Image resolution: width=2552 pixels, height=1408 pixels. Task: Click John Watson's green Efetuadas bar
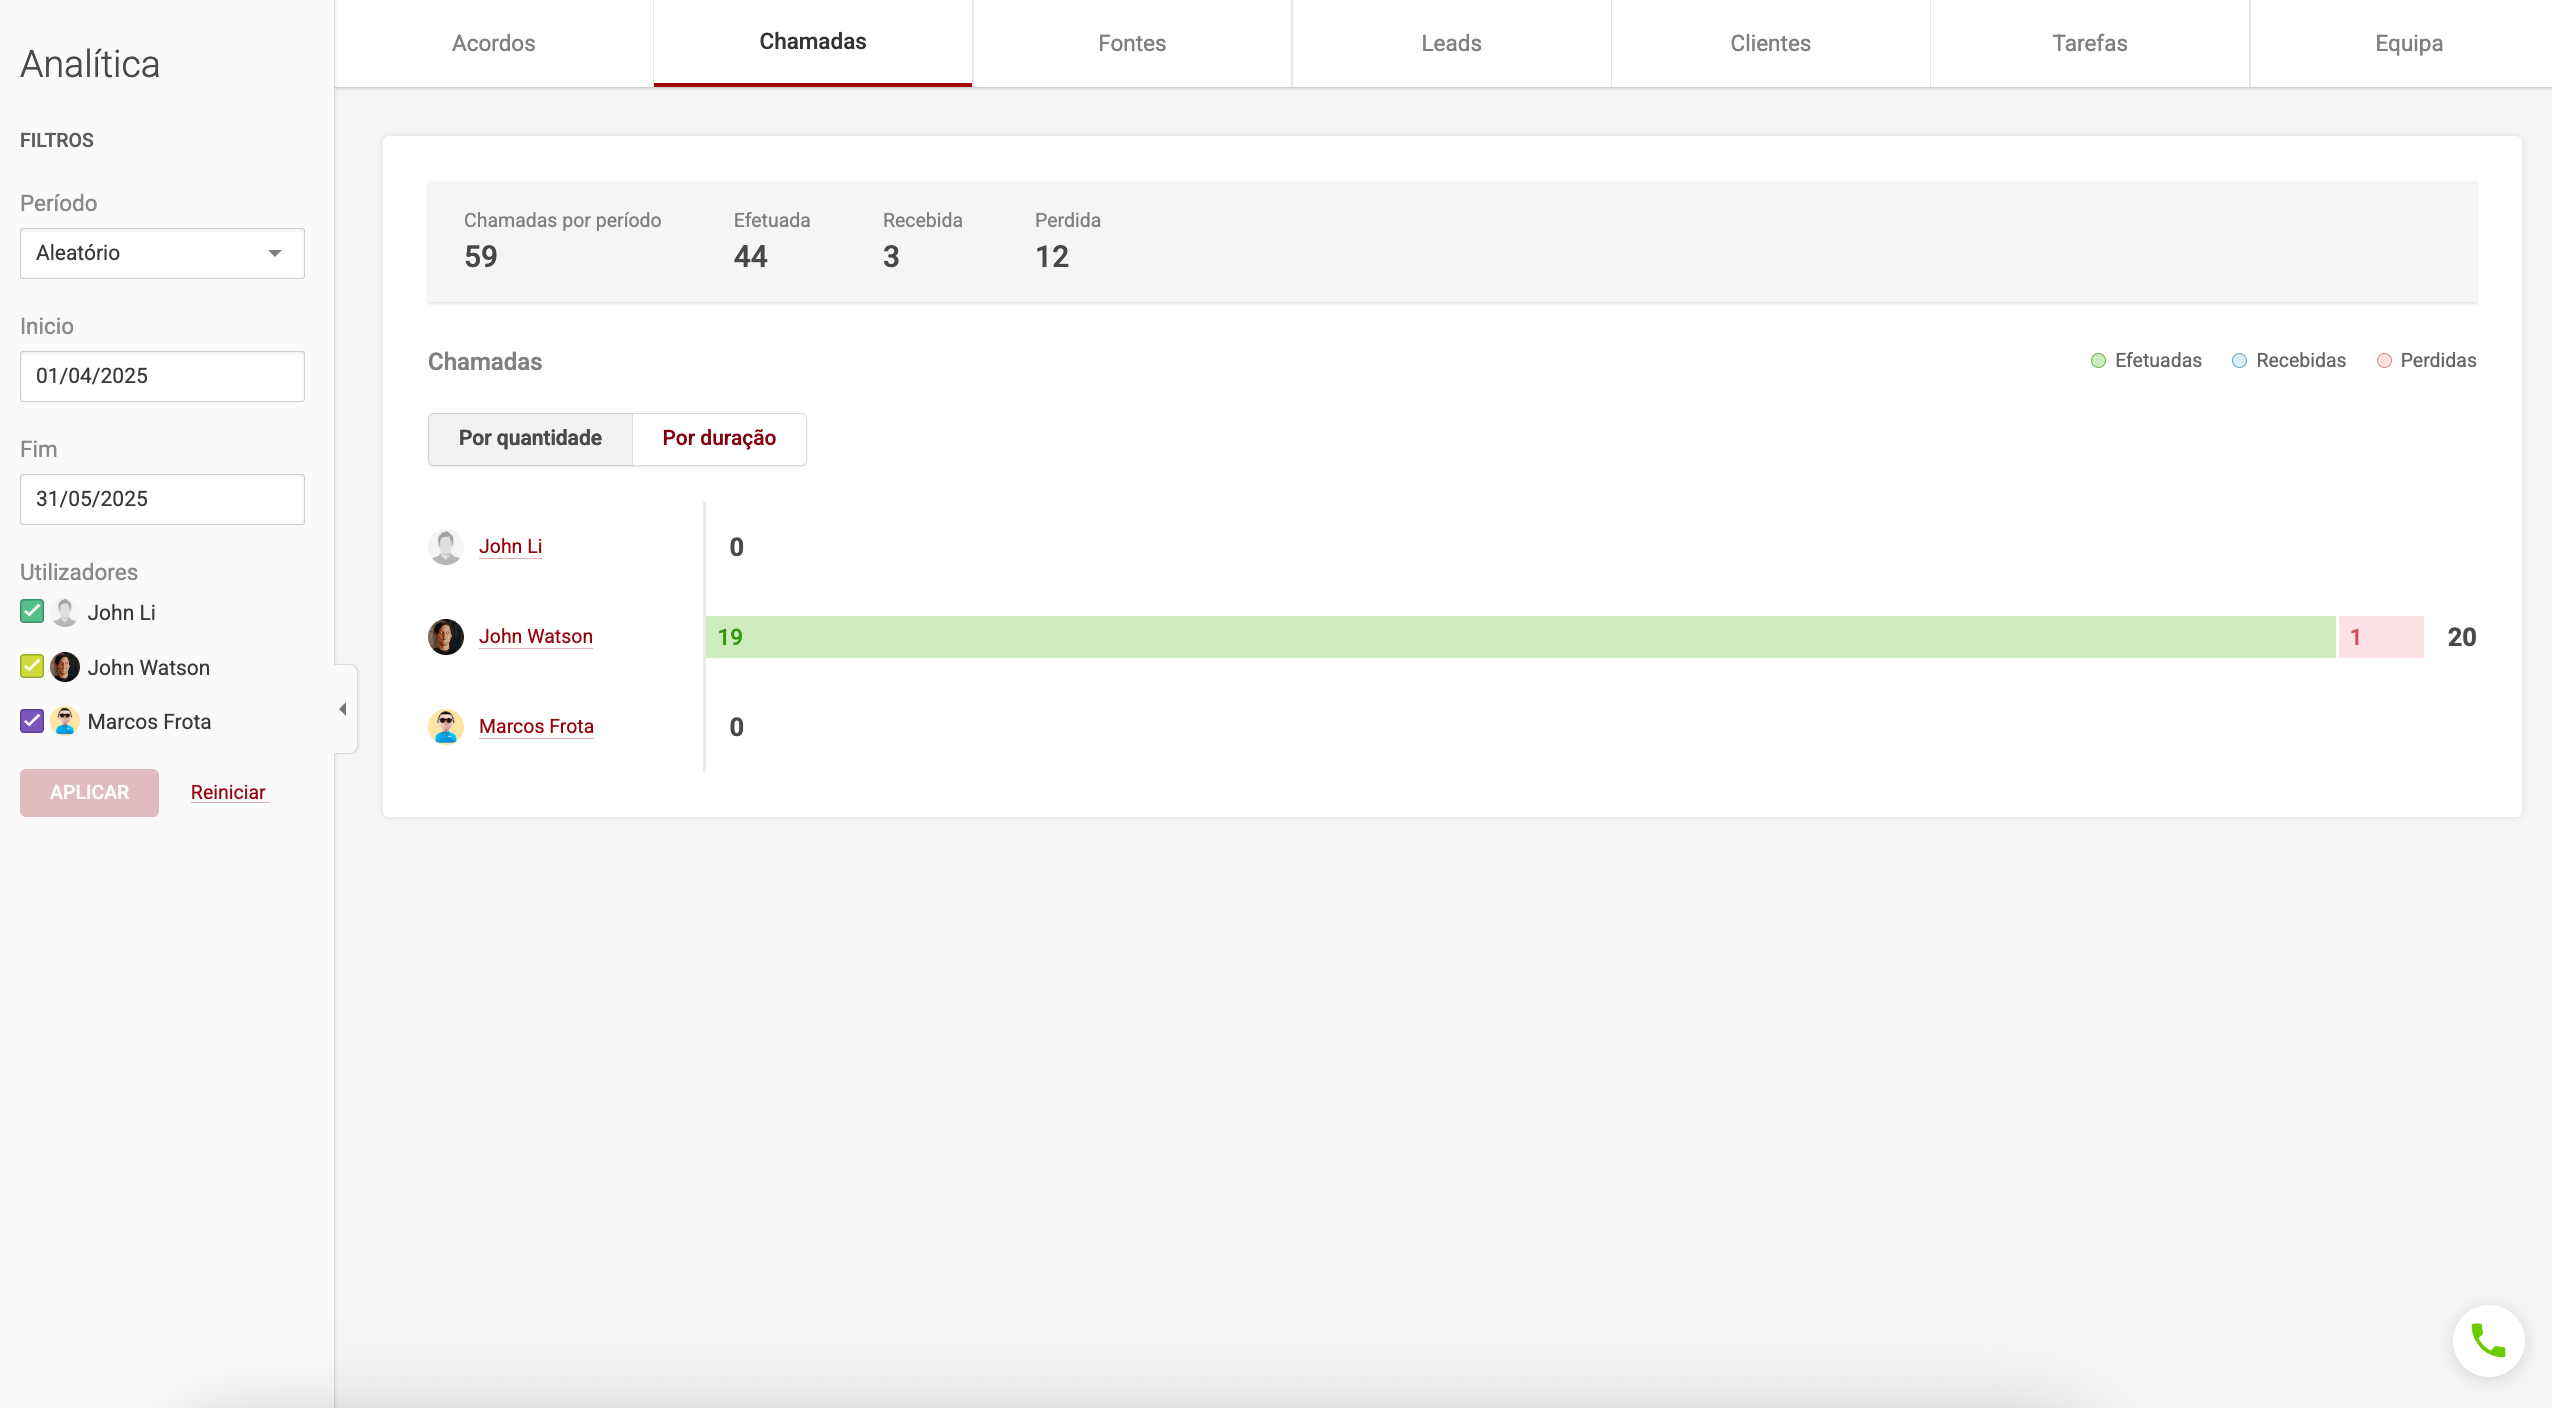1520,637
